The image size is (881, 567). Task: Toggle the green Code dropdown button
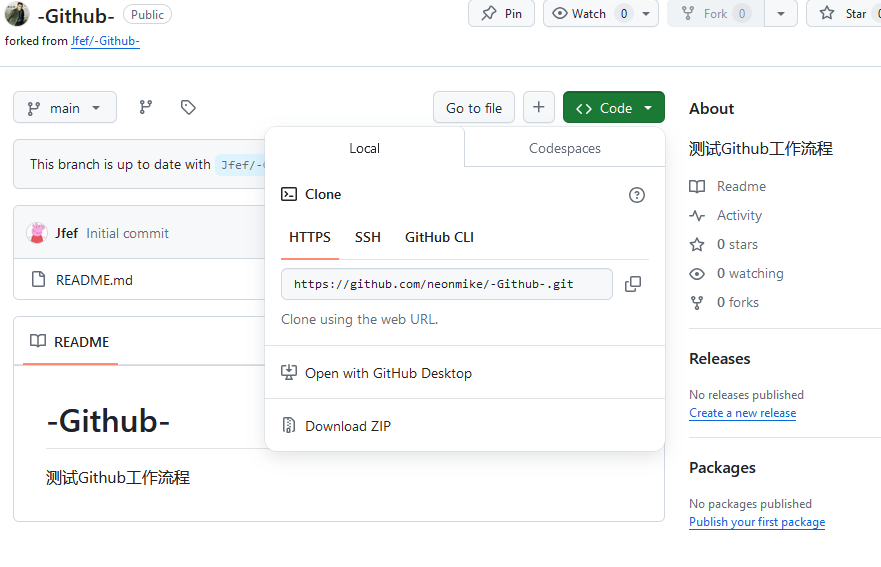[614, 107]
